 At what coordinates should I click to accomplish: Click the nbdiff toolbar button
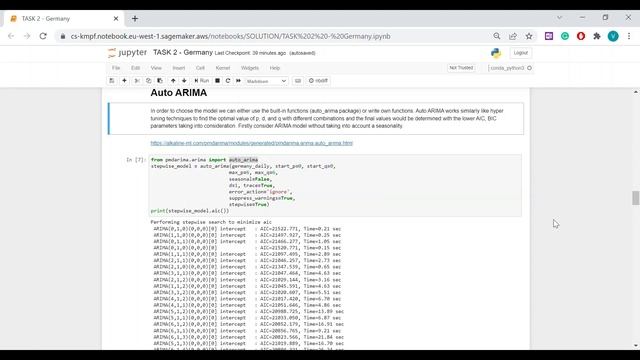tap(318, 81)
